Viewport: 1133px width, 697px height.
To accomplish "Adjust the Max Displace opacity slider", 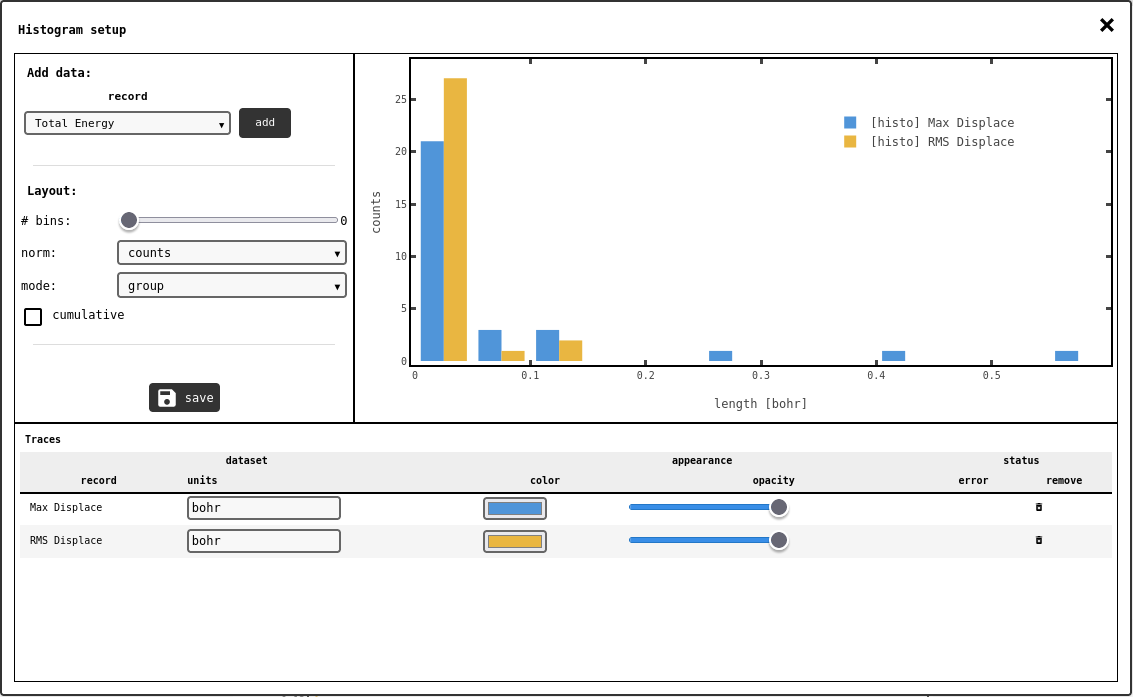I will click(778, 507).
